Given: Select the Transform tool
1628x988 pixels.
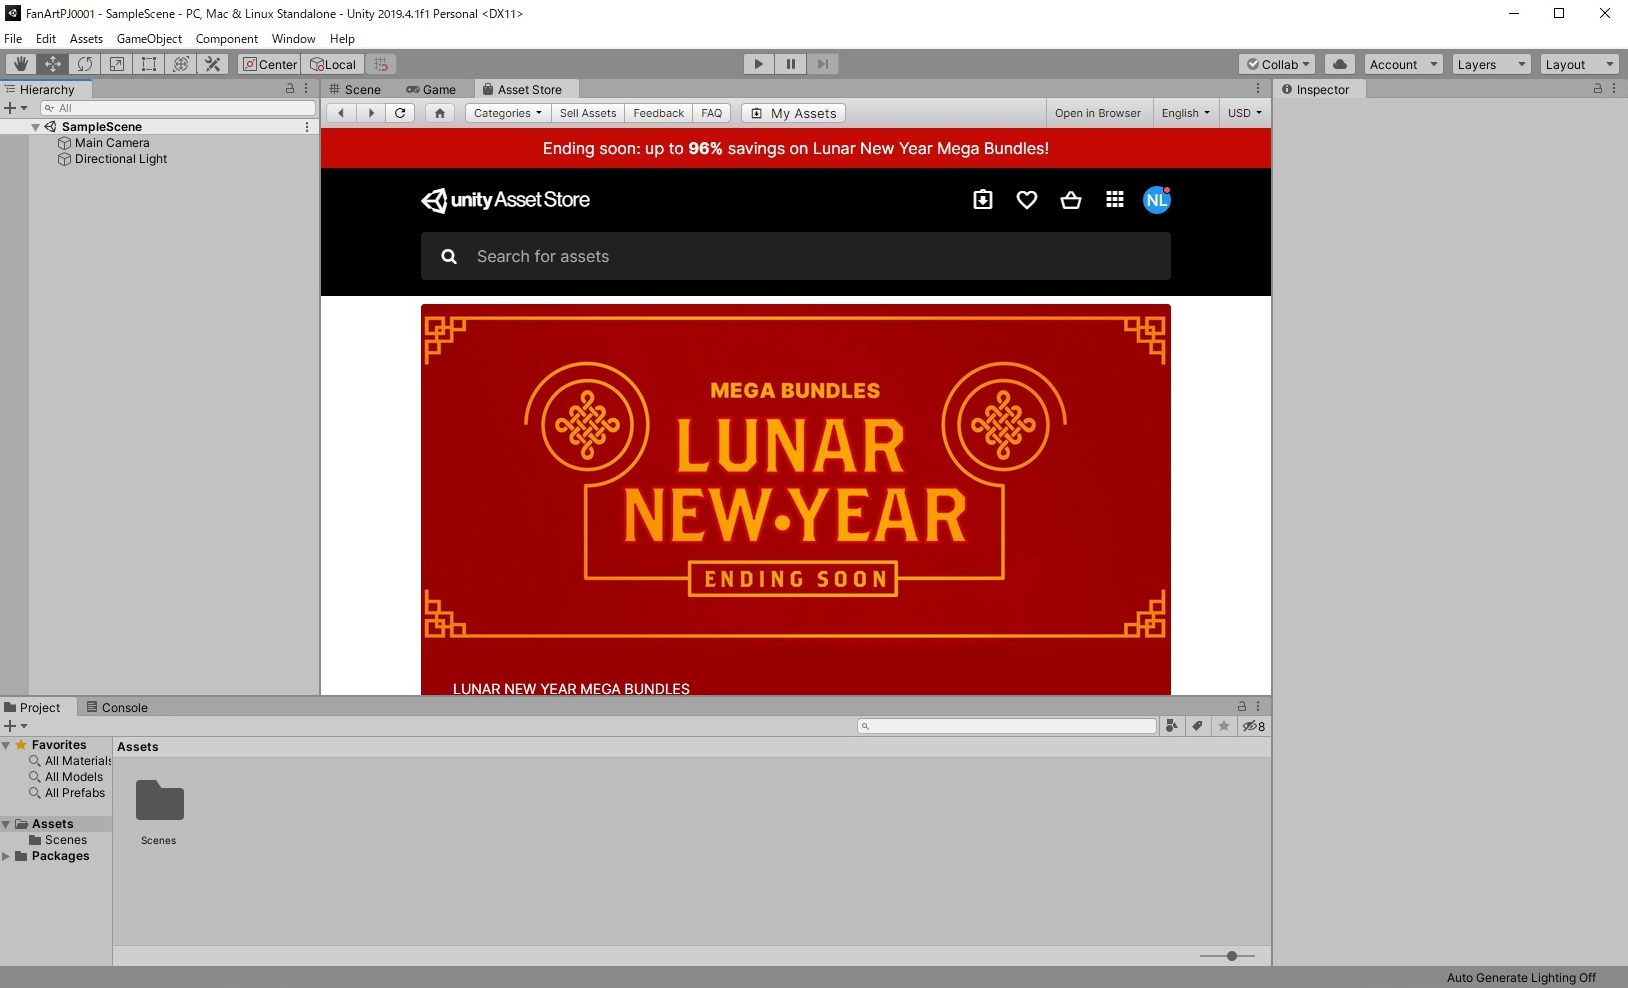Looking at the screenshot, I should [x=181, y=64].
